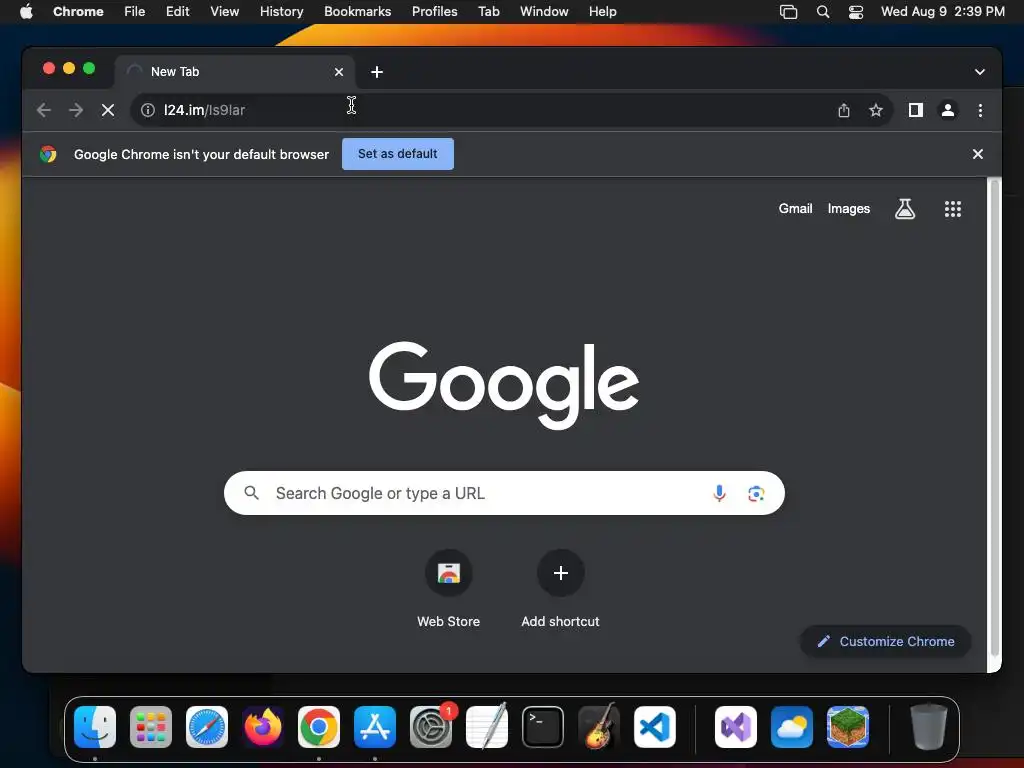Image resolution: width=1024 pixels, height=768 pixels.
Task: Open Visual Studio from the Dock
Action: [736, 727]
